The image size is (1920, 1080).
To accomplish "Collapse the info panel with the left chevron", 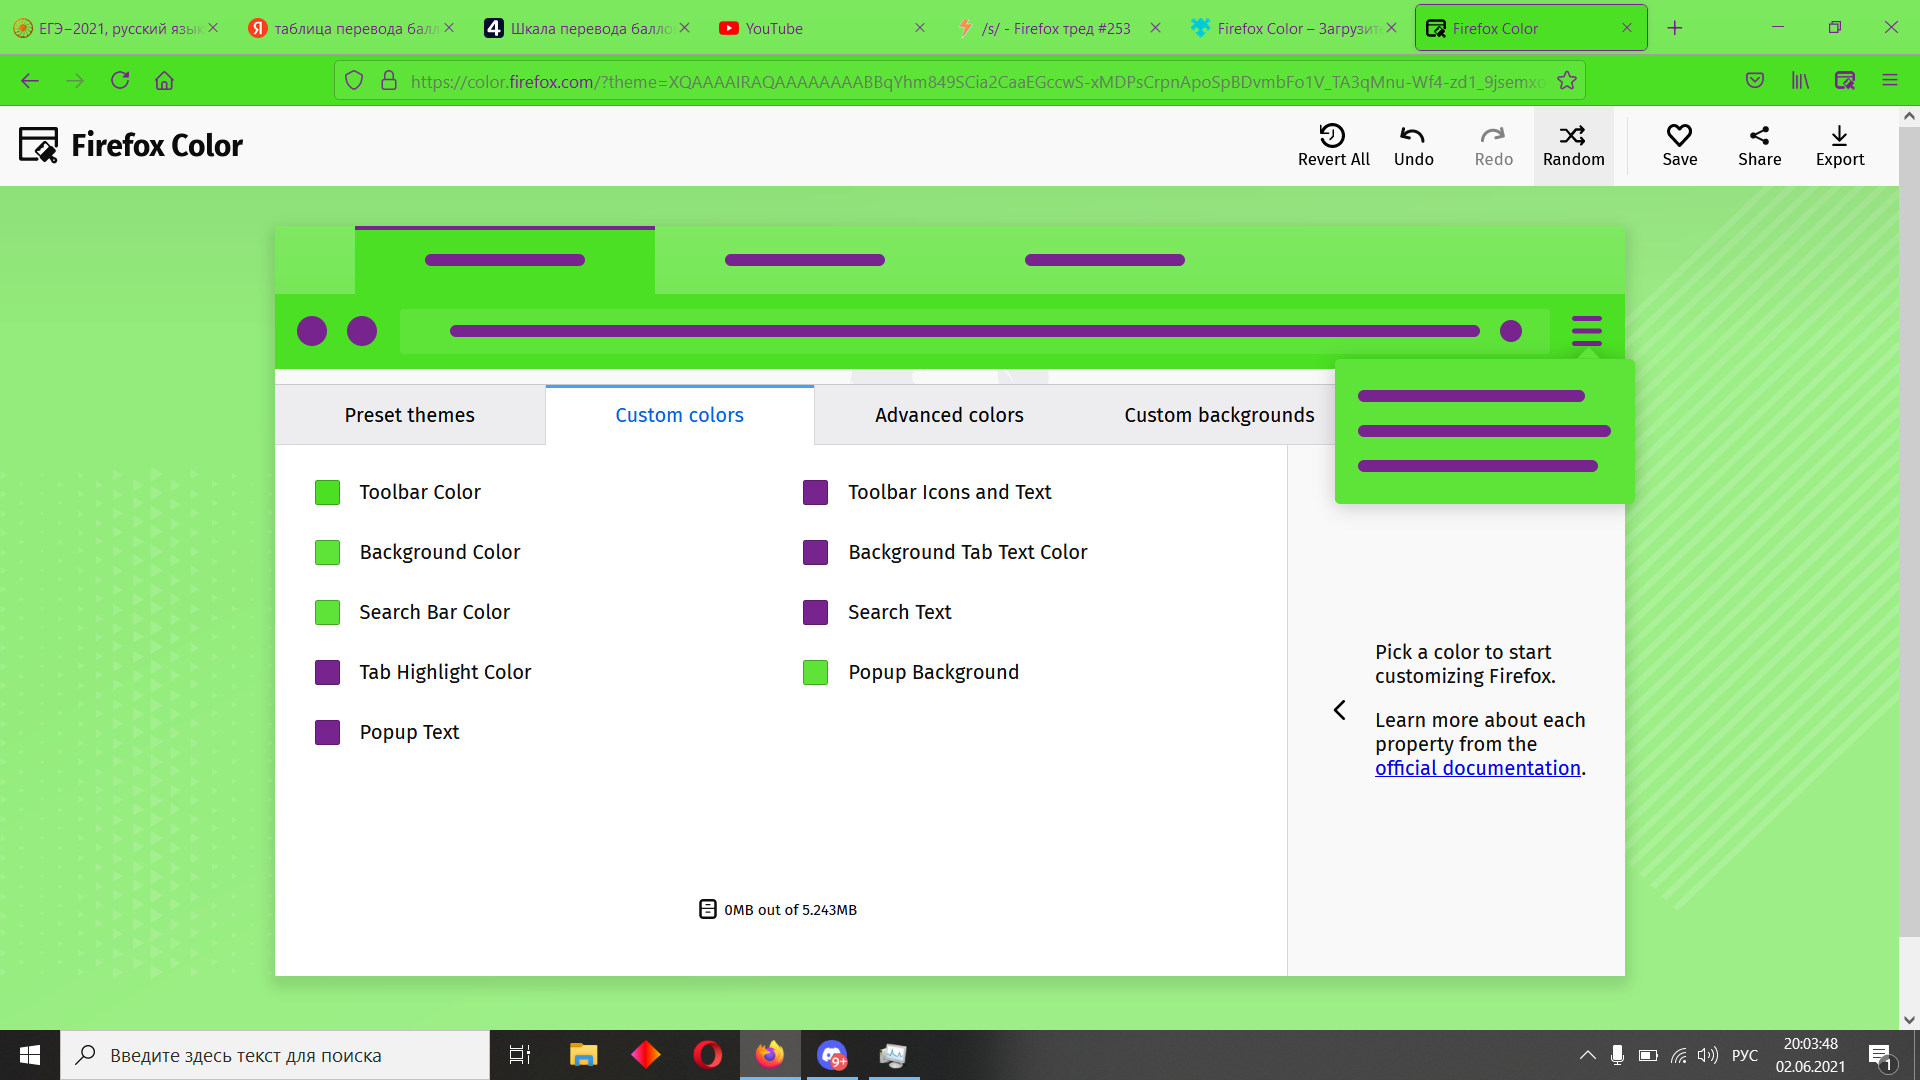I will [1340, 710].
